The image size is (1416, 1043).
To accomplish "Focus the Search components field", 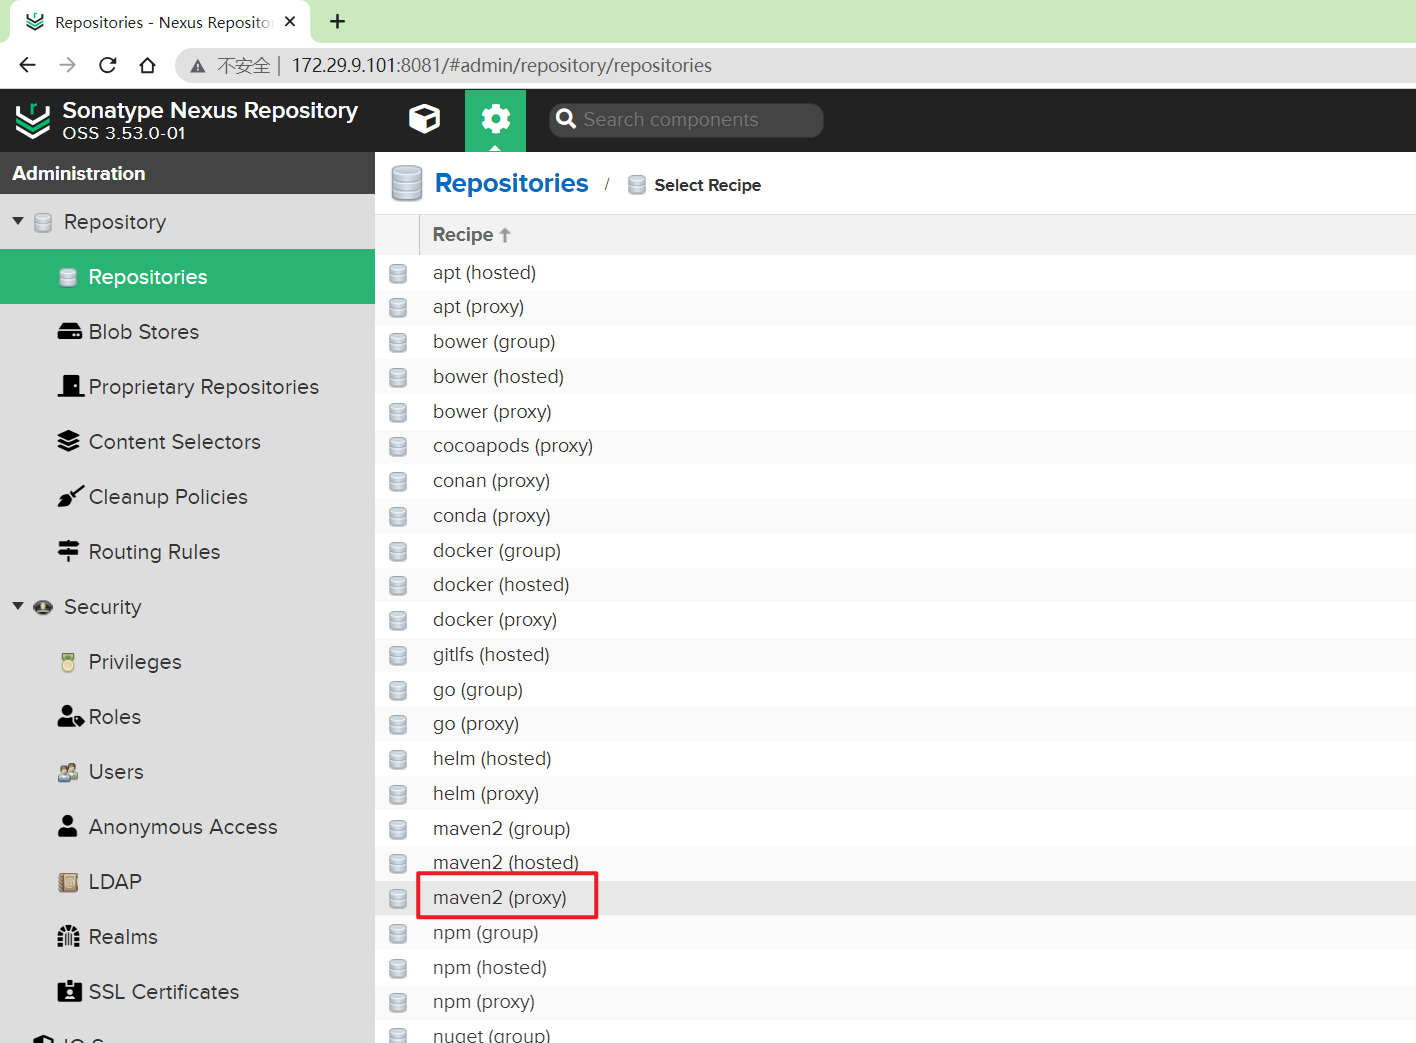I will [686, 120].
